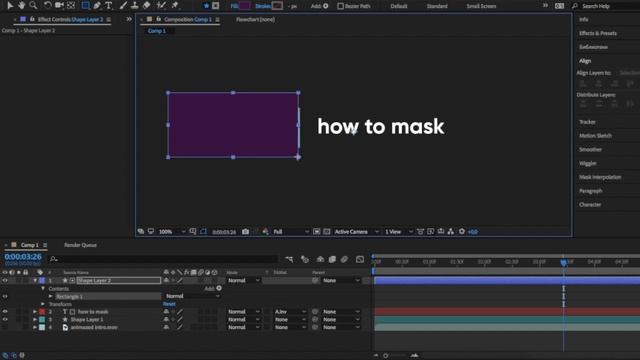Open the Full resolution dropdown
Screen dimensions: 640x360
point(291,231)
